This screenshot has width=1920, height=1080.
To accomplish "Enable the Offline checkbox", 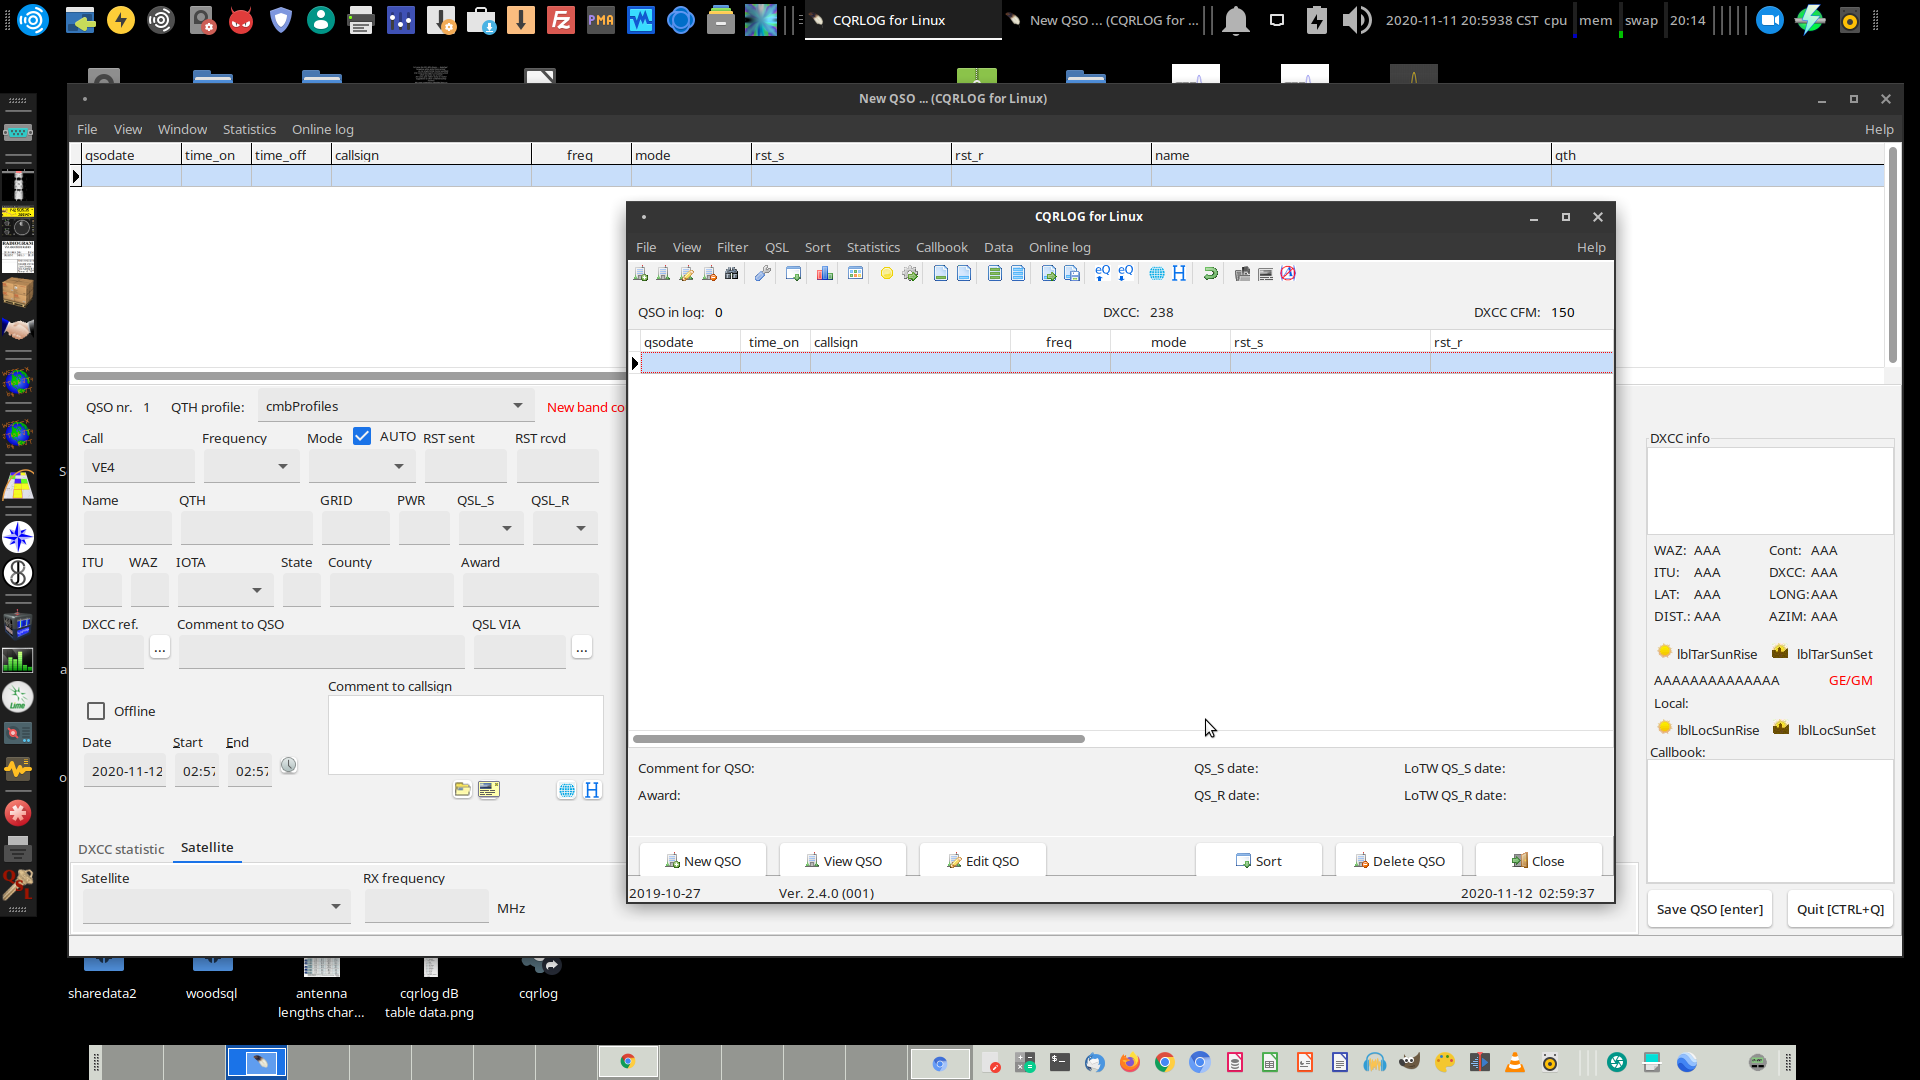I will click(96, 711).
